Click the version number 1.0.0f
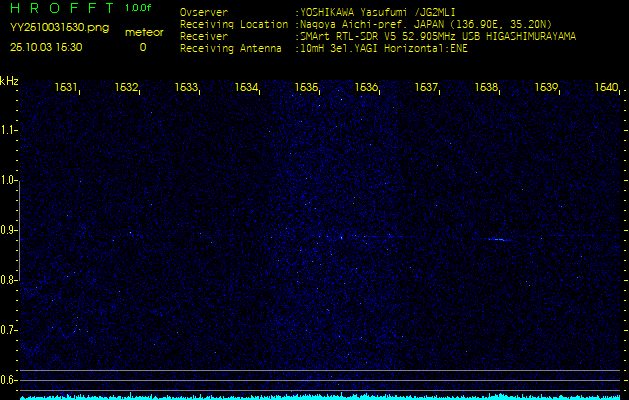The height and width of the screenshot is (400, 629). [x=138, y=8]
